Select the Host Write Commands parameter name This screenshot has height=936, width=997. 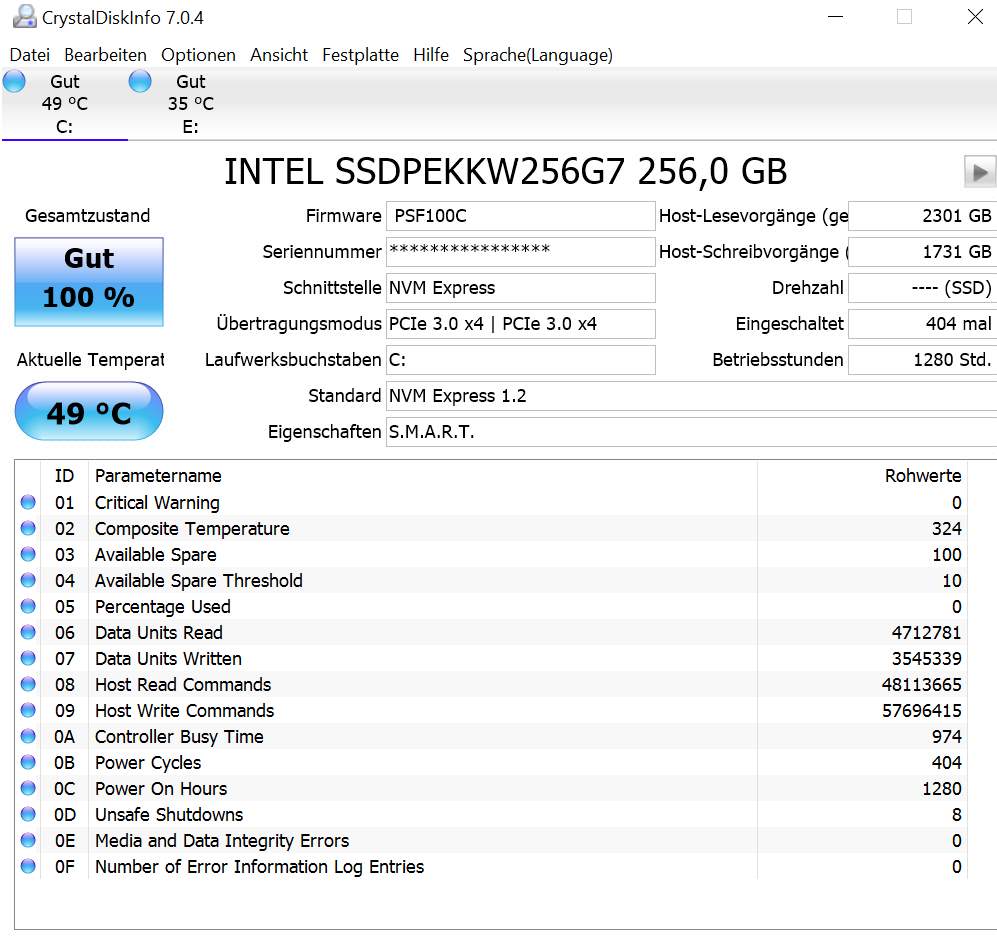(184, 711)
